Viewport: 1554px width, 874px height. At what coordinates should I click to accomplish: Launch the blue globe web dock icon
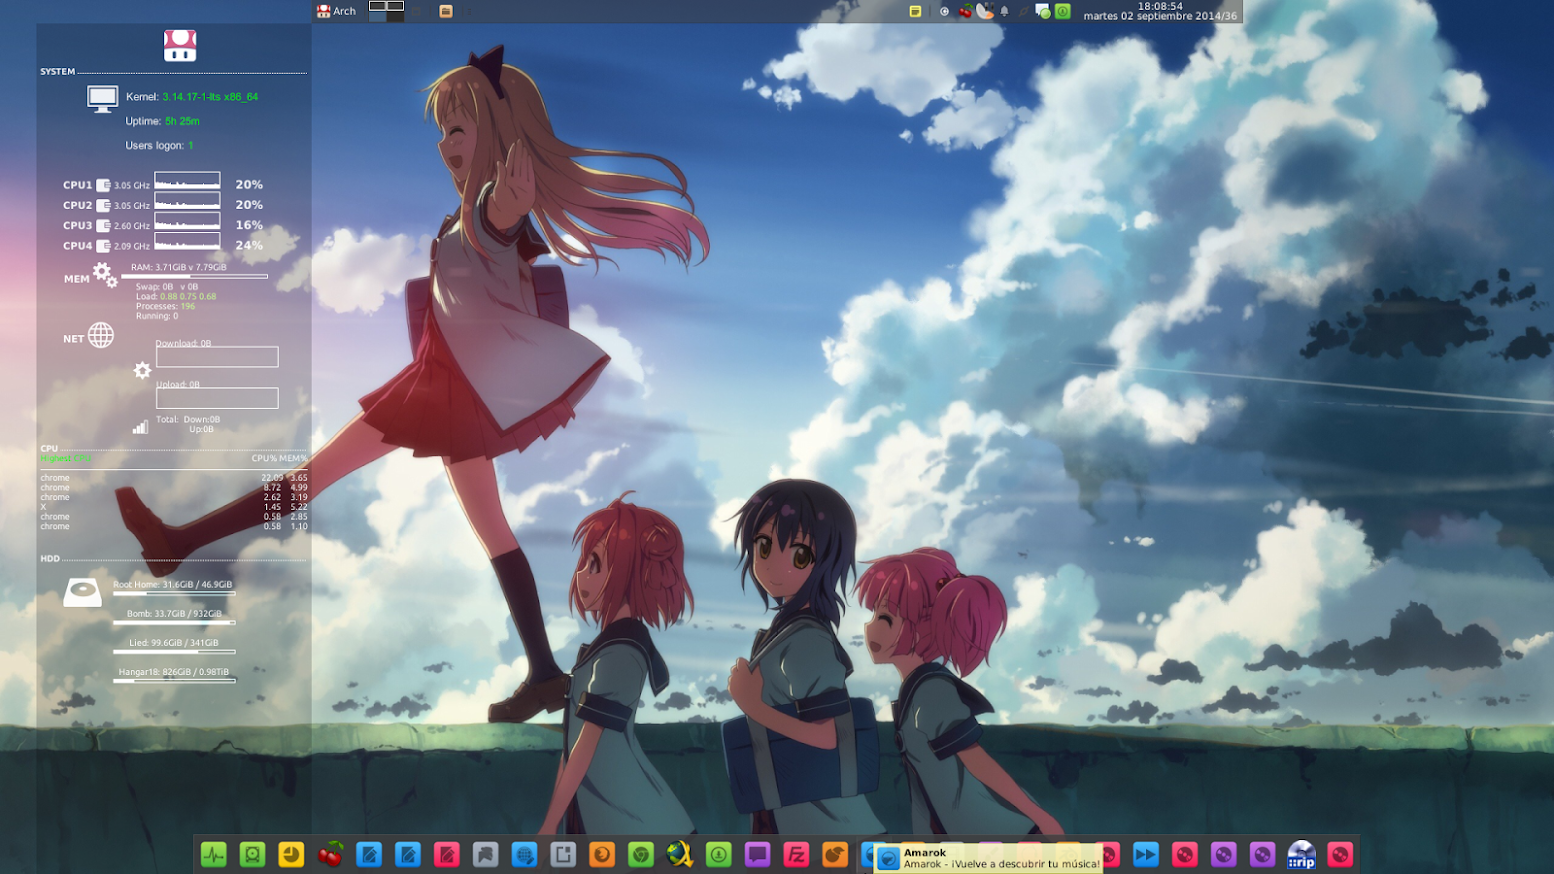[x=524, y=854]
